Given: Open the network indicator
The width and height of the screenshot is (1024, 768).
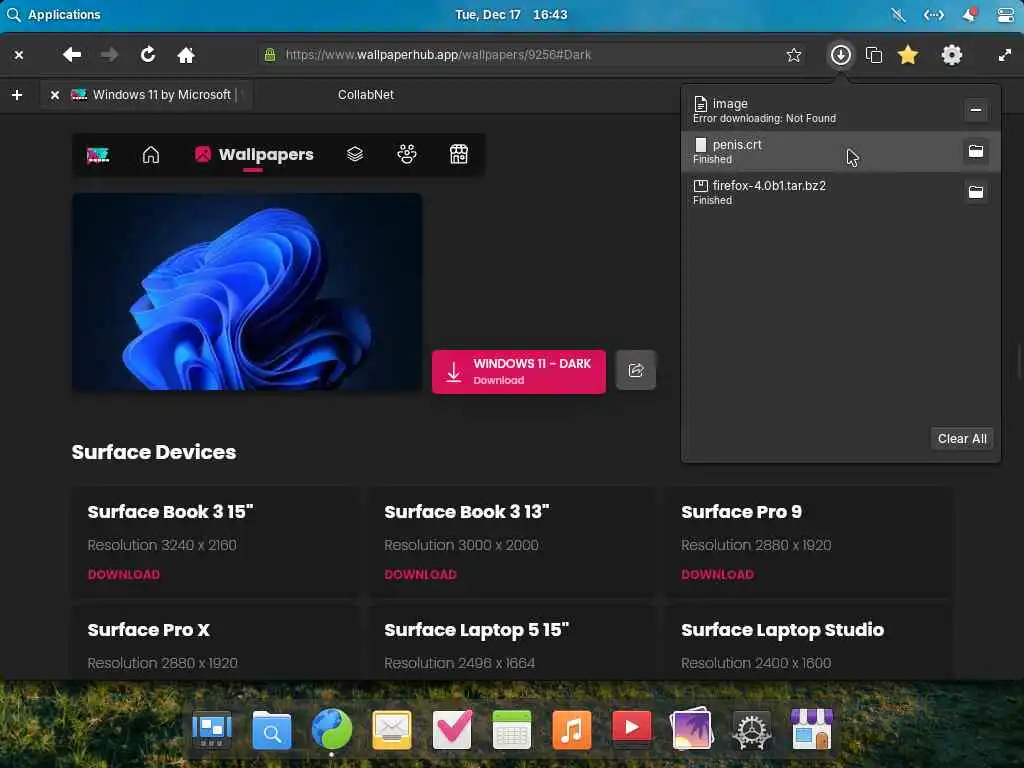Looking at the screenshot, I should [x=933, y=15].
